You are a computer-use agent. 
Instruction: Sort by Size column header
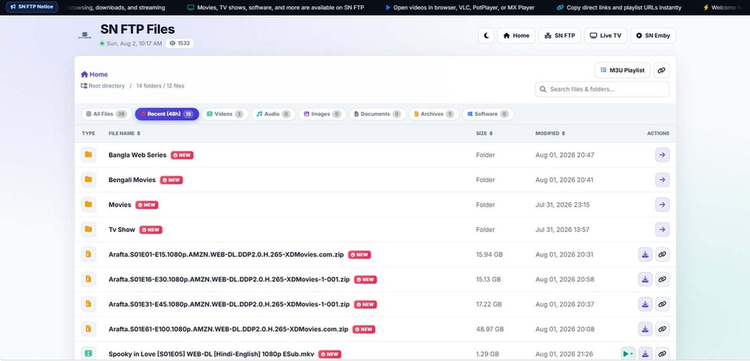pyautogui.click(x=484, y=133)
